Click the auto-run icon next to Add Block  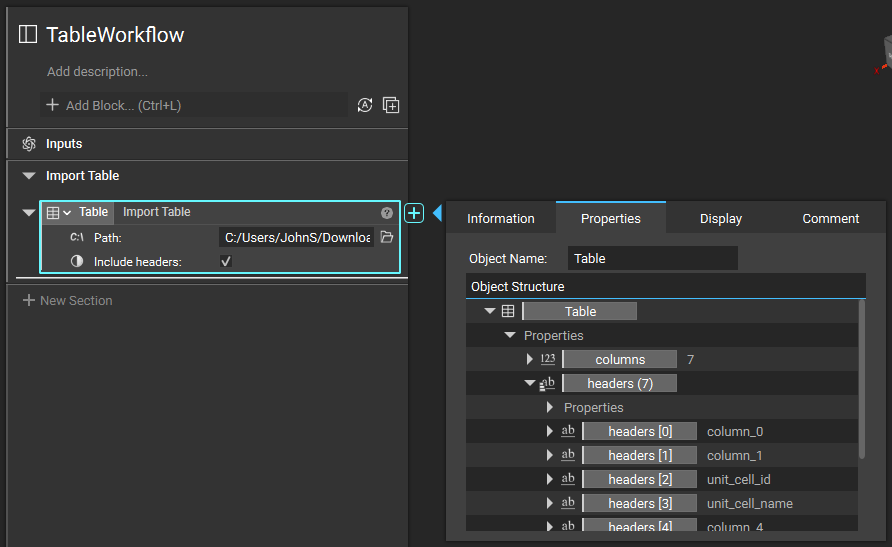click(365, 105)
